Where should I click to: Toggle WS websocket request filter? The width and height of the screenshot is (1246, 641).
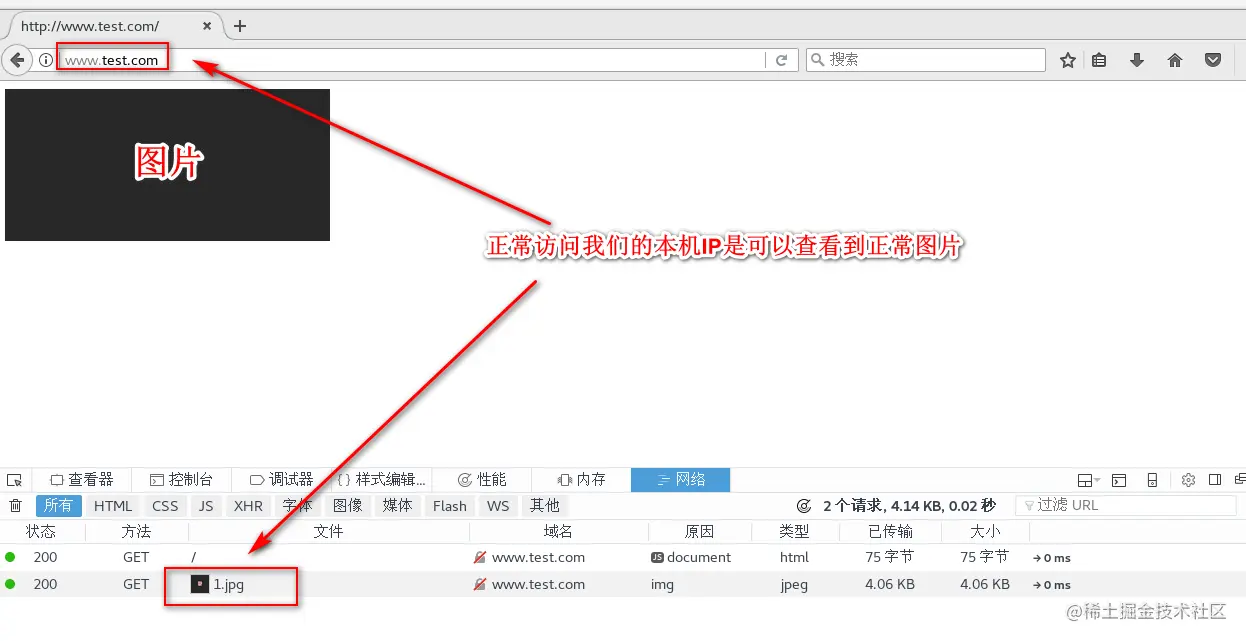[x=498, y=506]
